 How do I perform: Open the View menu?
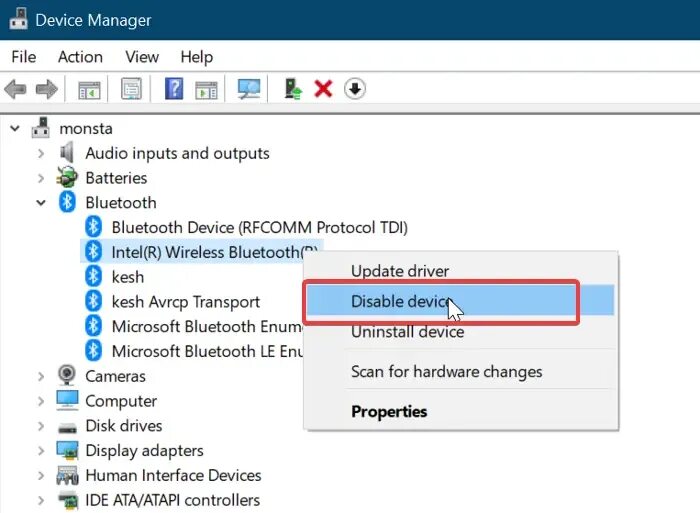(142, 57)
